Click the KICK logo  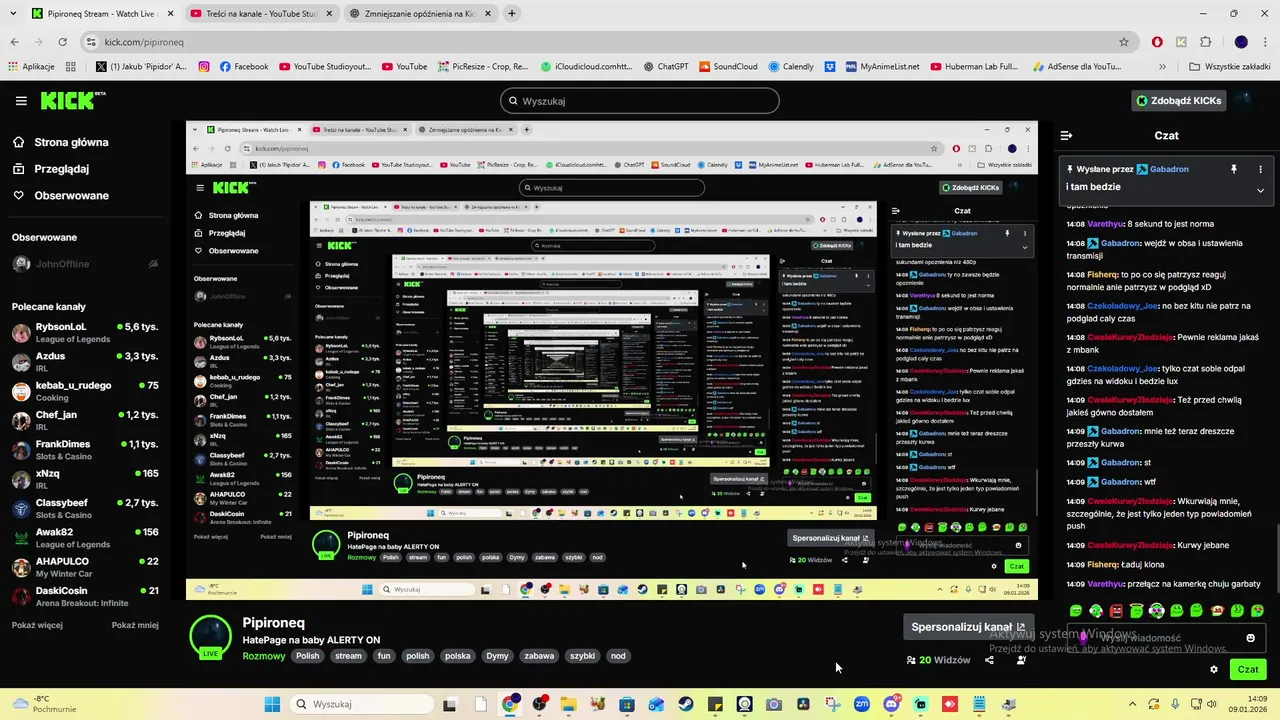pos(72,100)
